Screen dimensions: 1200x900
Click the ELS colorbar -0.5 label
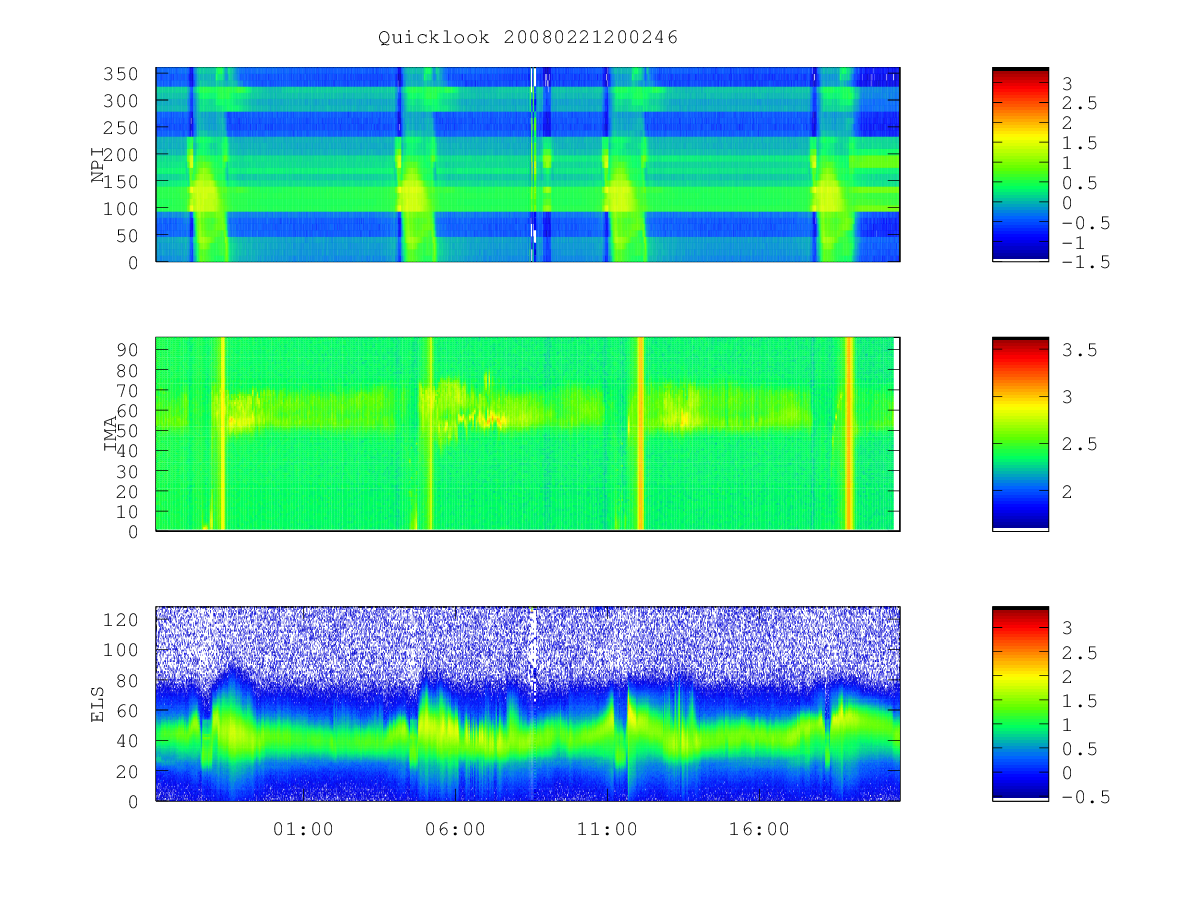(x=1086, y=797)
